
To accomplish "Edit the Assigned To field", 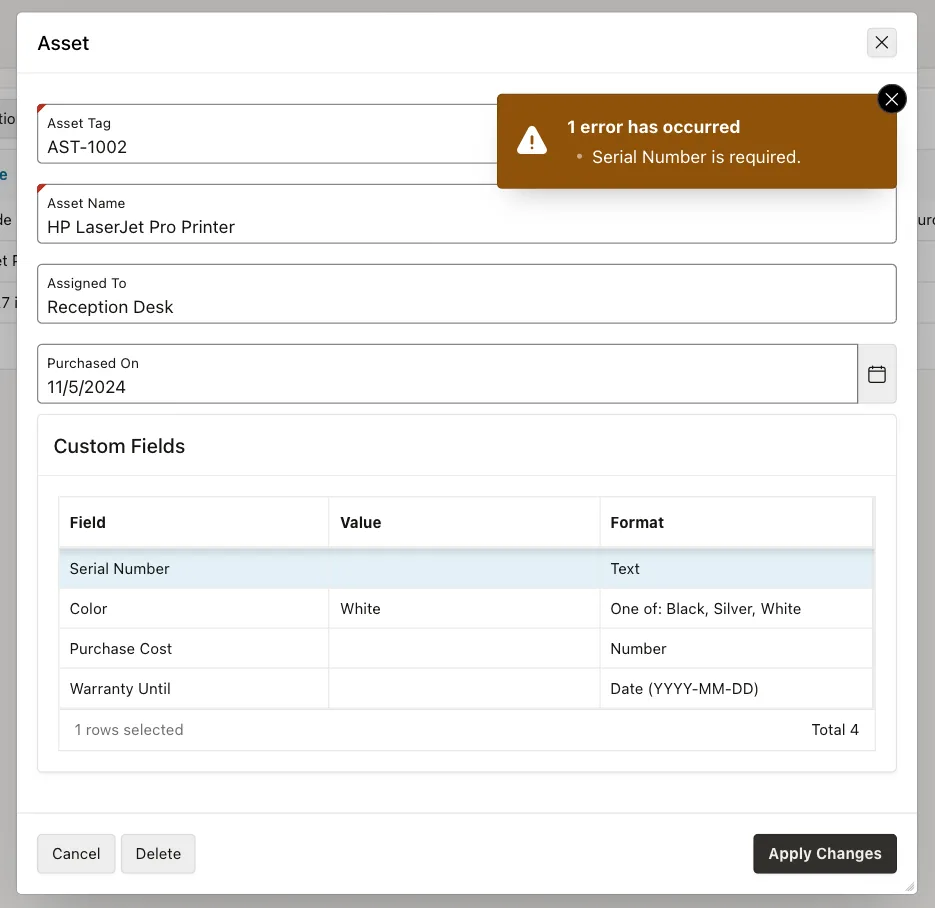I will tap(467, 294).
